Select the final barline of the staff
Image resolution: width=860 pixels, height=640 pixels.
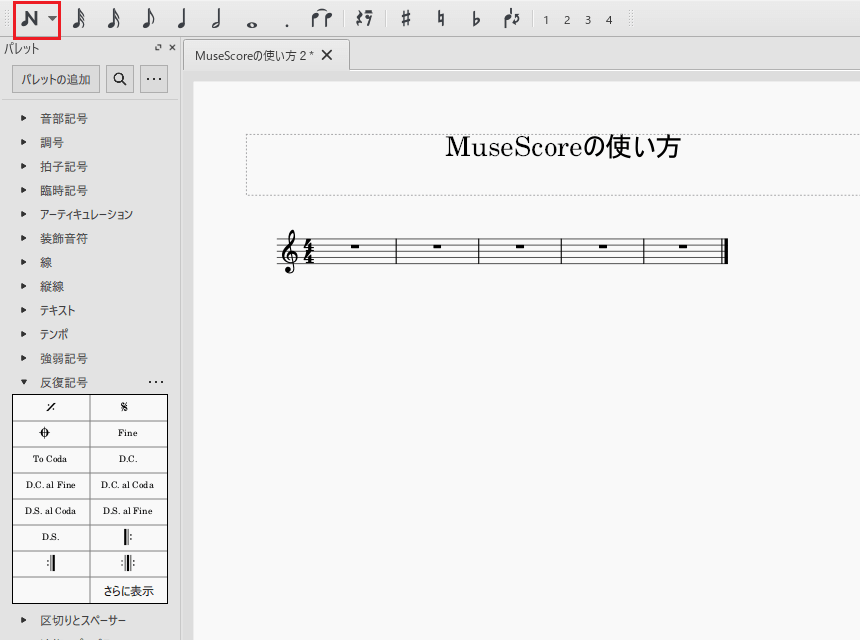(725, 252)
